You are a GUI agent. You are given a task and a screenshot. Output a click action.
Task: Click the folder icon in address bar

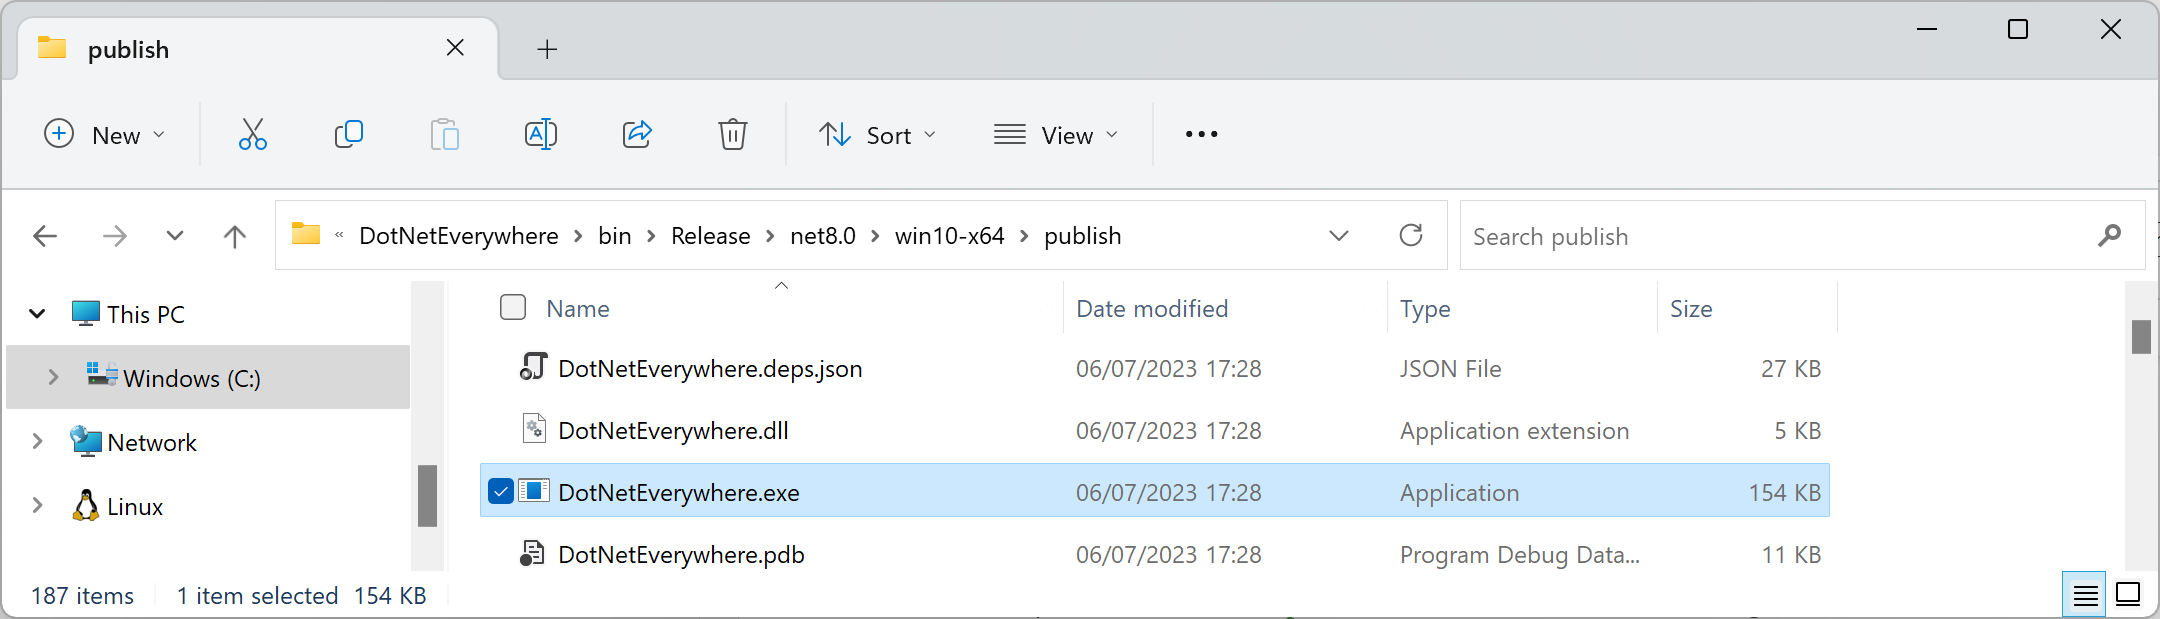coord(306,234)
